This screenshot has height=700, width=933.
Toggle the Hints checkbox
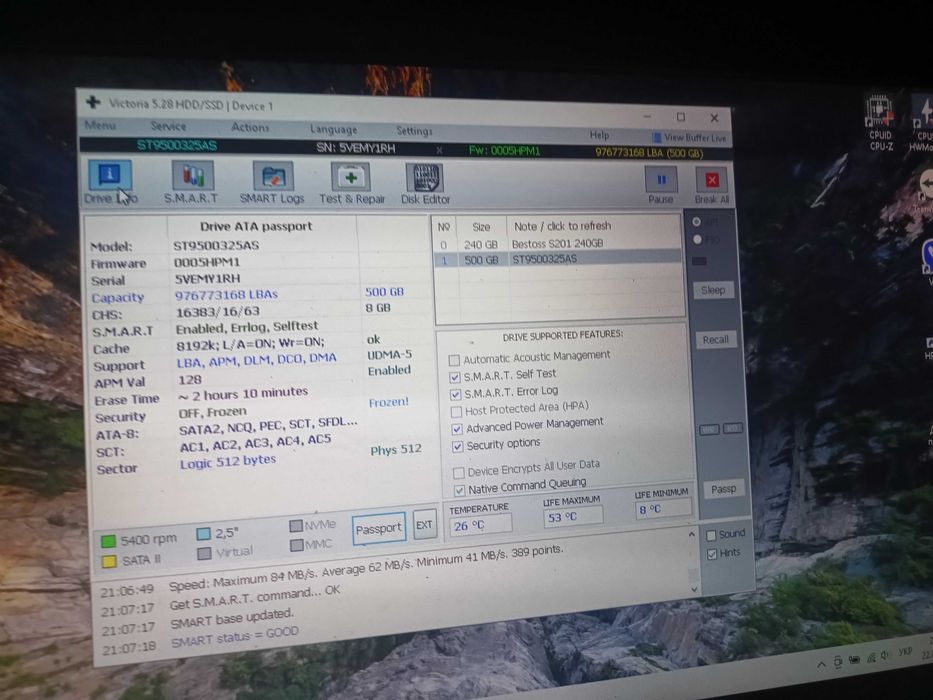tap(712, 554)
